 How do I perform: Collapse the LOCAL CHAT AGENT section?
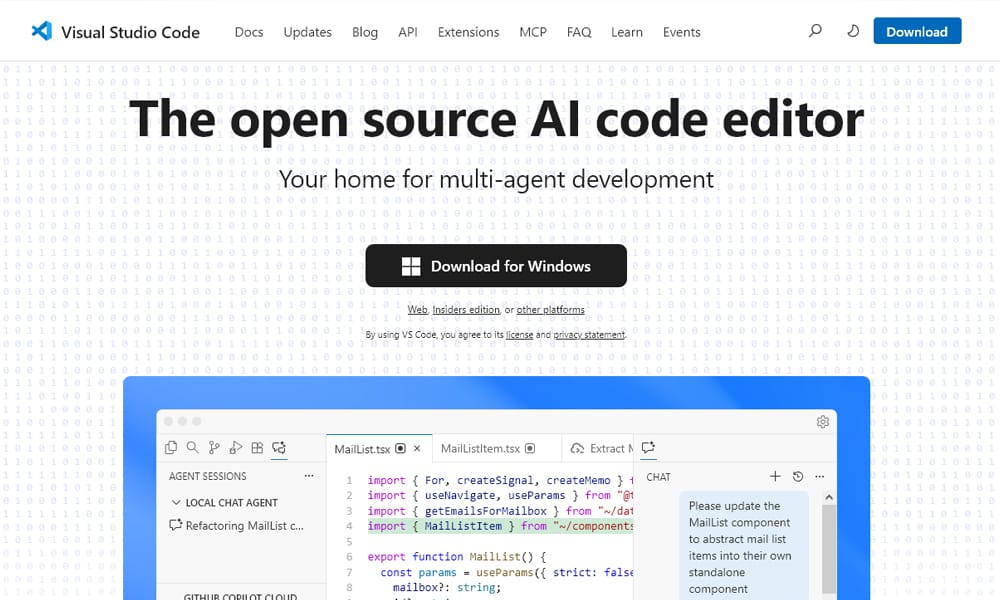[x=224, y=502]
